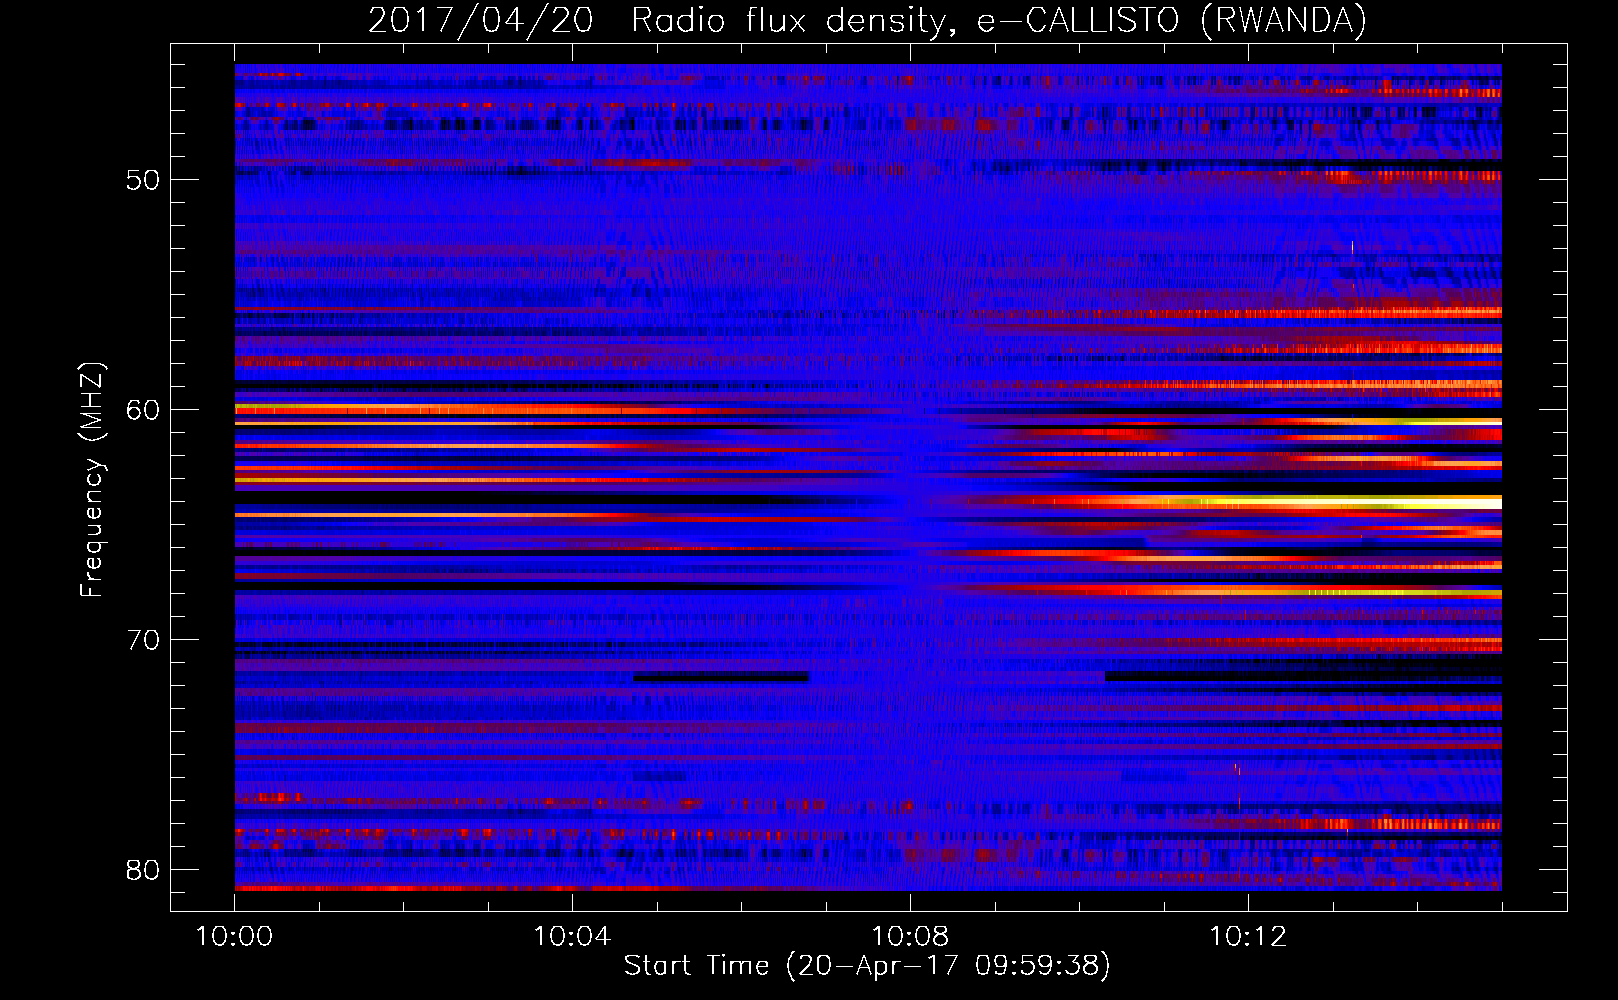Click the 10:00 time axis tick label

pyautogui.click(x=234, y=936)
